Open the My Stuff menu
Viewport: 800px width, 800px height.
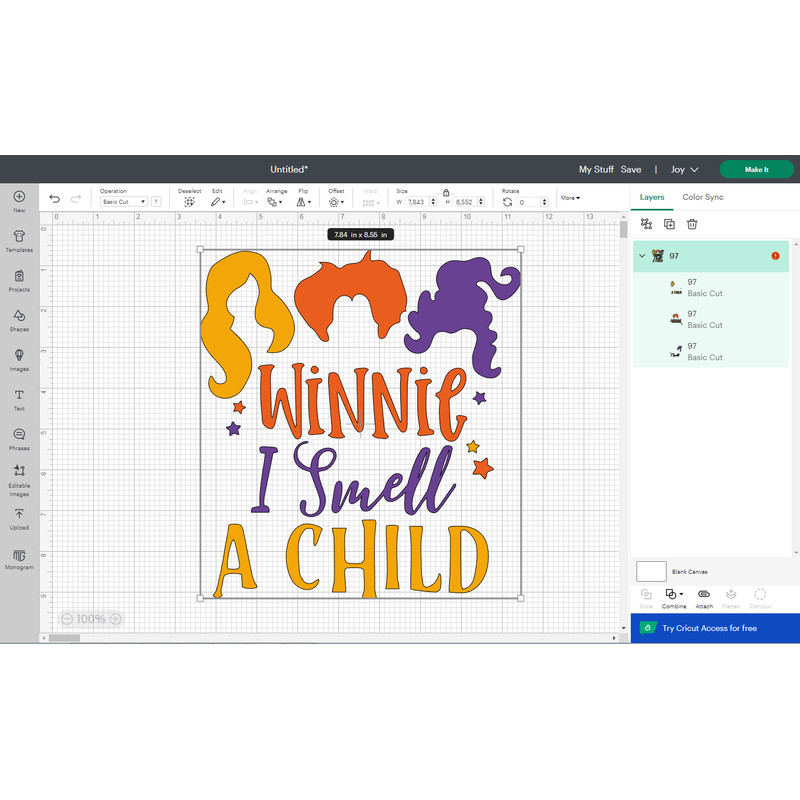[x=597, y=169]
